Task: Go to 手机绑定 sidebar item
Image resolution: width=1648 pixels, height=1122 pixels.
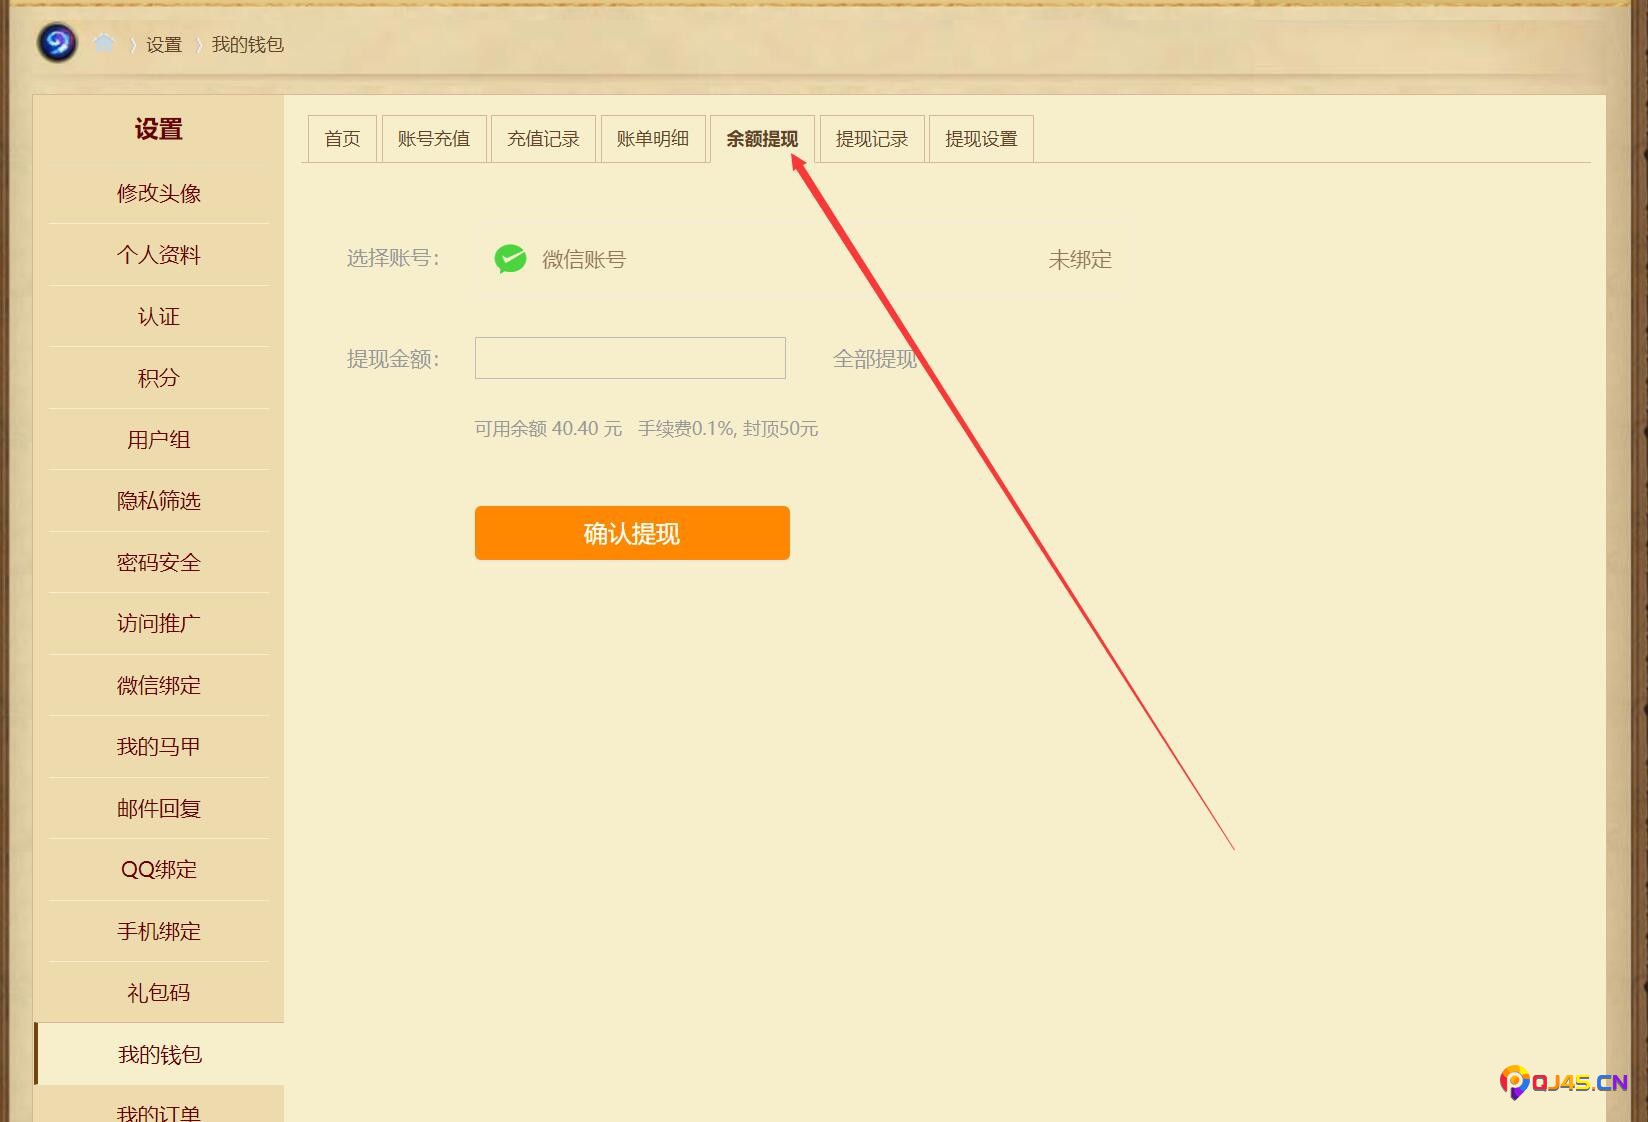Action: point(158,931)
